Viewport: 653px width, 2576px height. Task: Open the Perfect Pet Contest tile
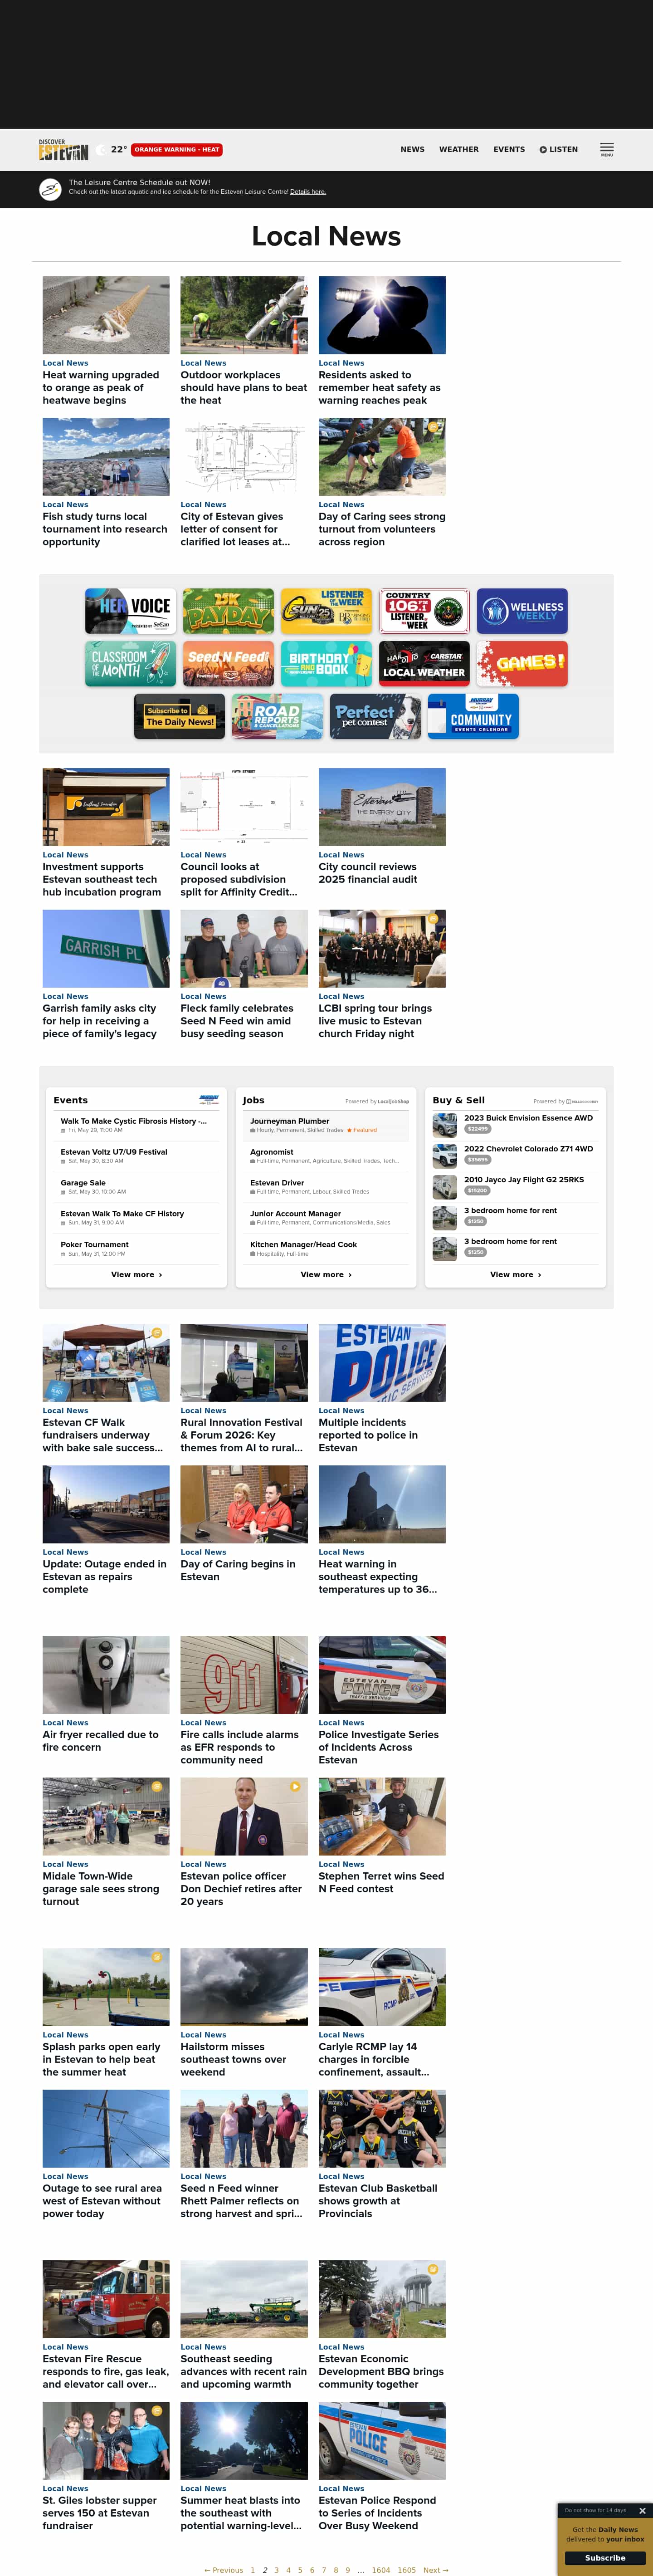375,716
